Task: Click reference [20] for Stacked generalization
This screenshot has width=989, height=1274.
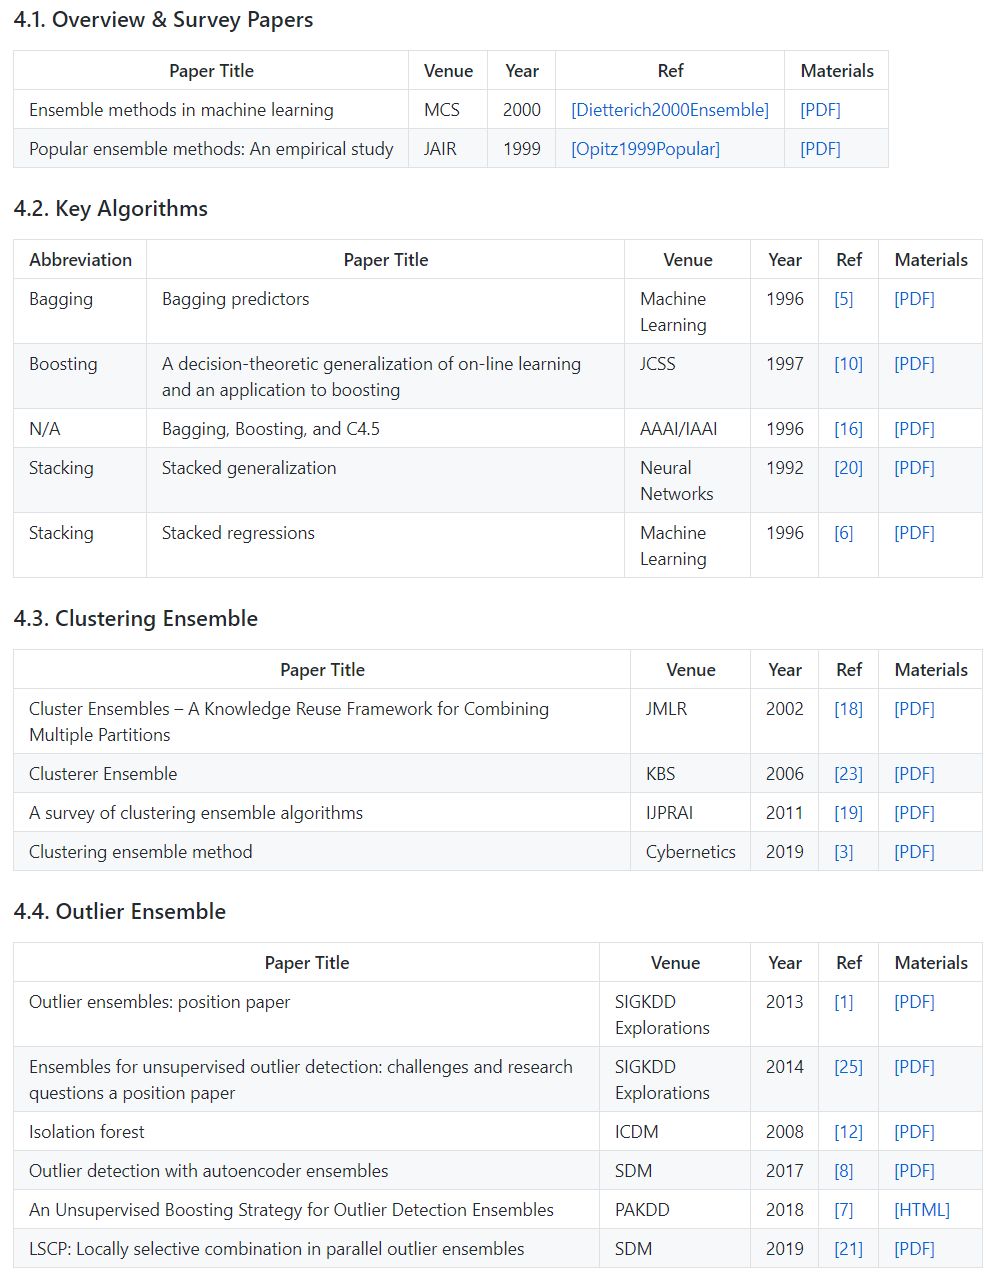Action: tap(848, 468)
